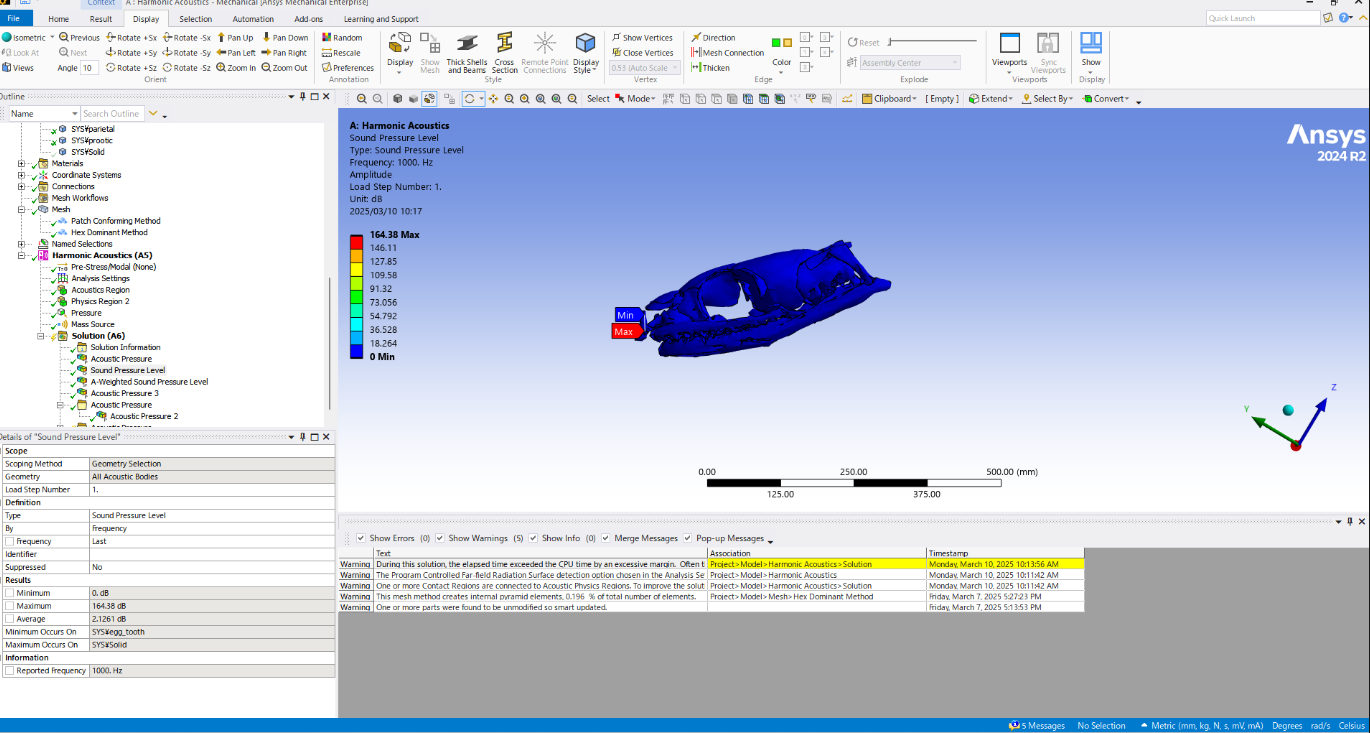Switch to the Selection tab
This screenshot has height=733, width=1370.
point(196,18)
